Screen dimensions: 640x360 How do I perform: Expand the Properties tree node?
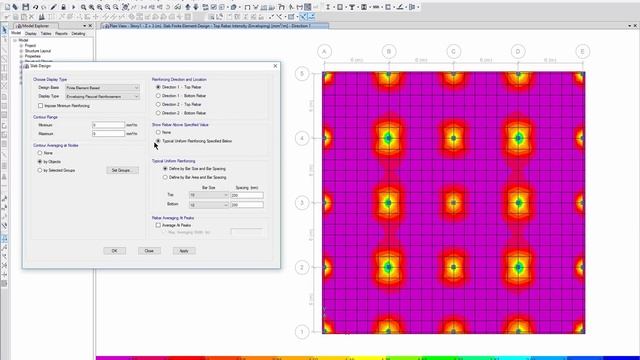point(21,56)
